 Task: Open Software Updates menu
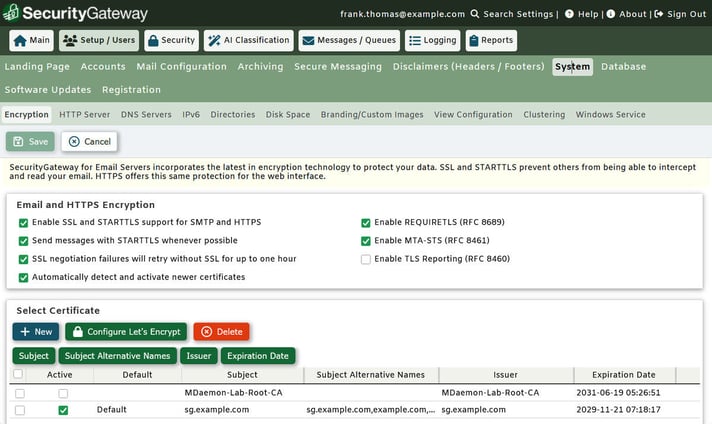tap(48, 90)
